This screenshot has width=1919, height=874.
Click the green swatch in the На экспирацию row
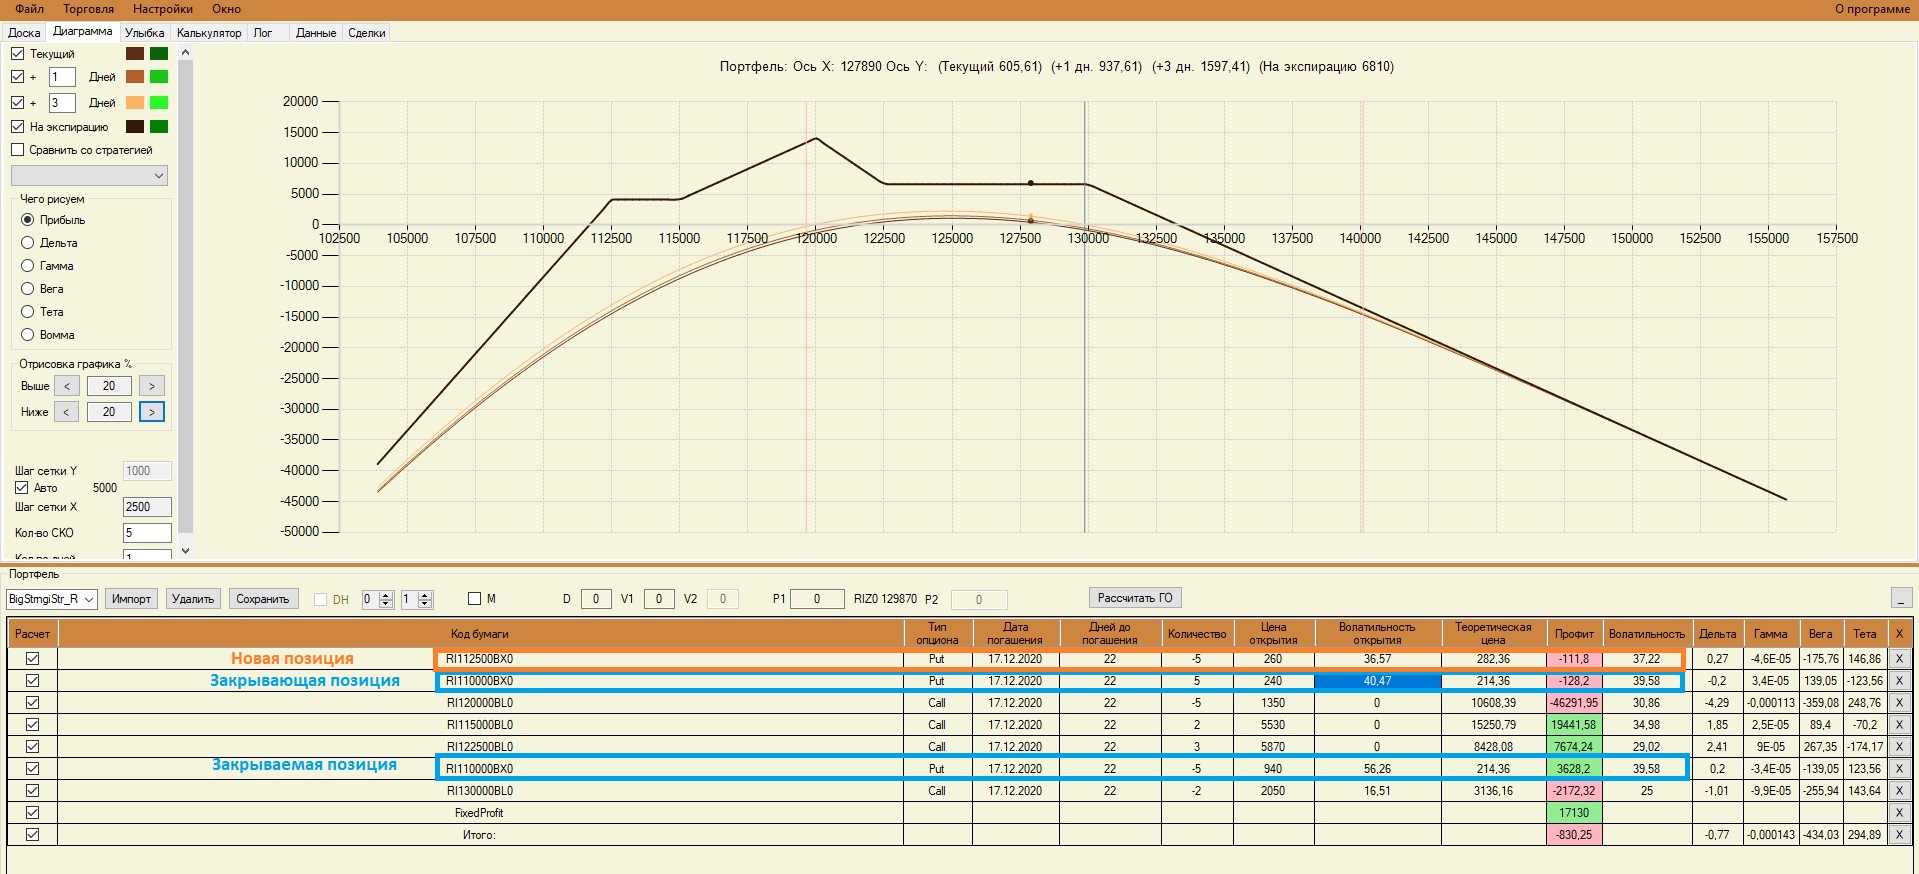[159, 127]
